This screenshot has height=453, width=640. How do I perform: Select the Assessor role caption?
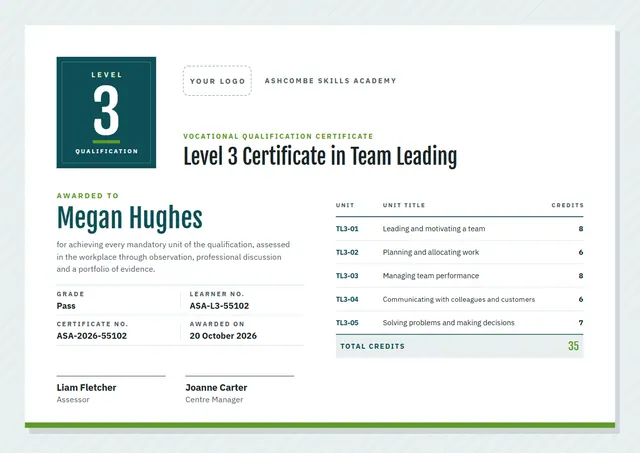pos(73,400)
